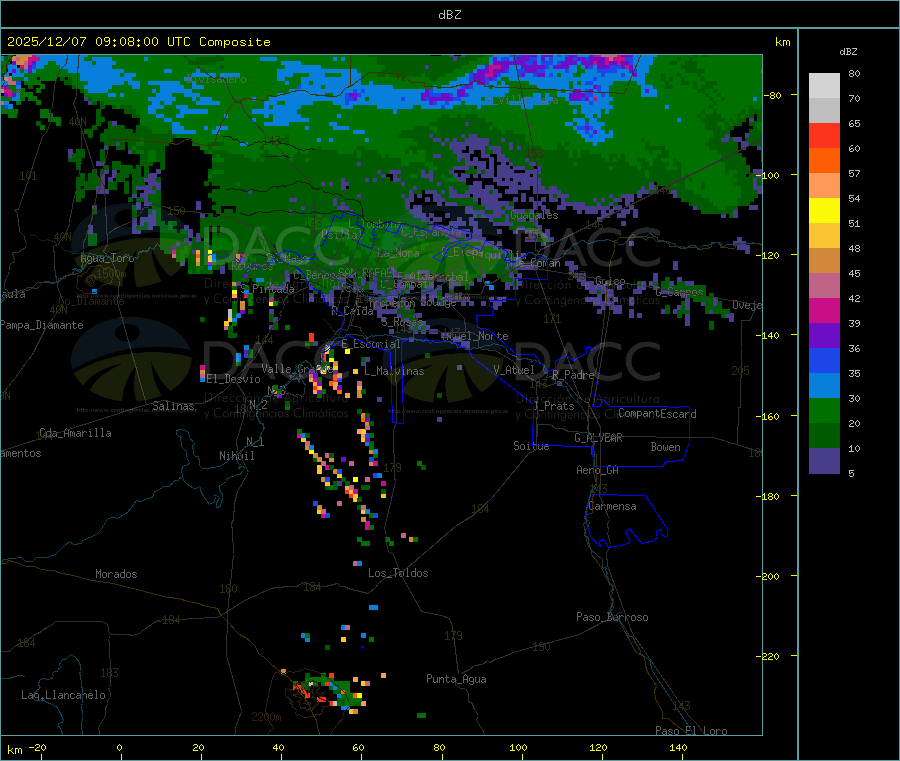Click the '-200' tick on right km axis

pos(767,576)
